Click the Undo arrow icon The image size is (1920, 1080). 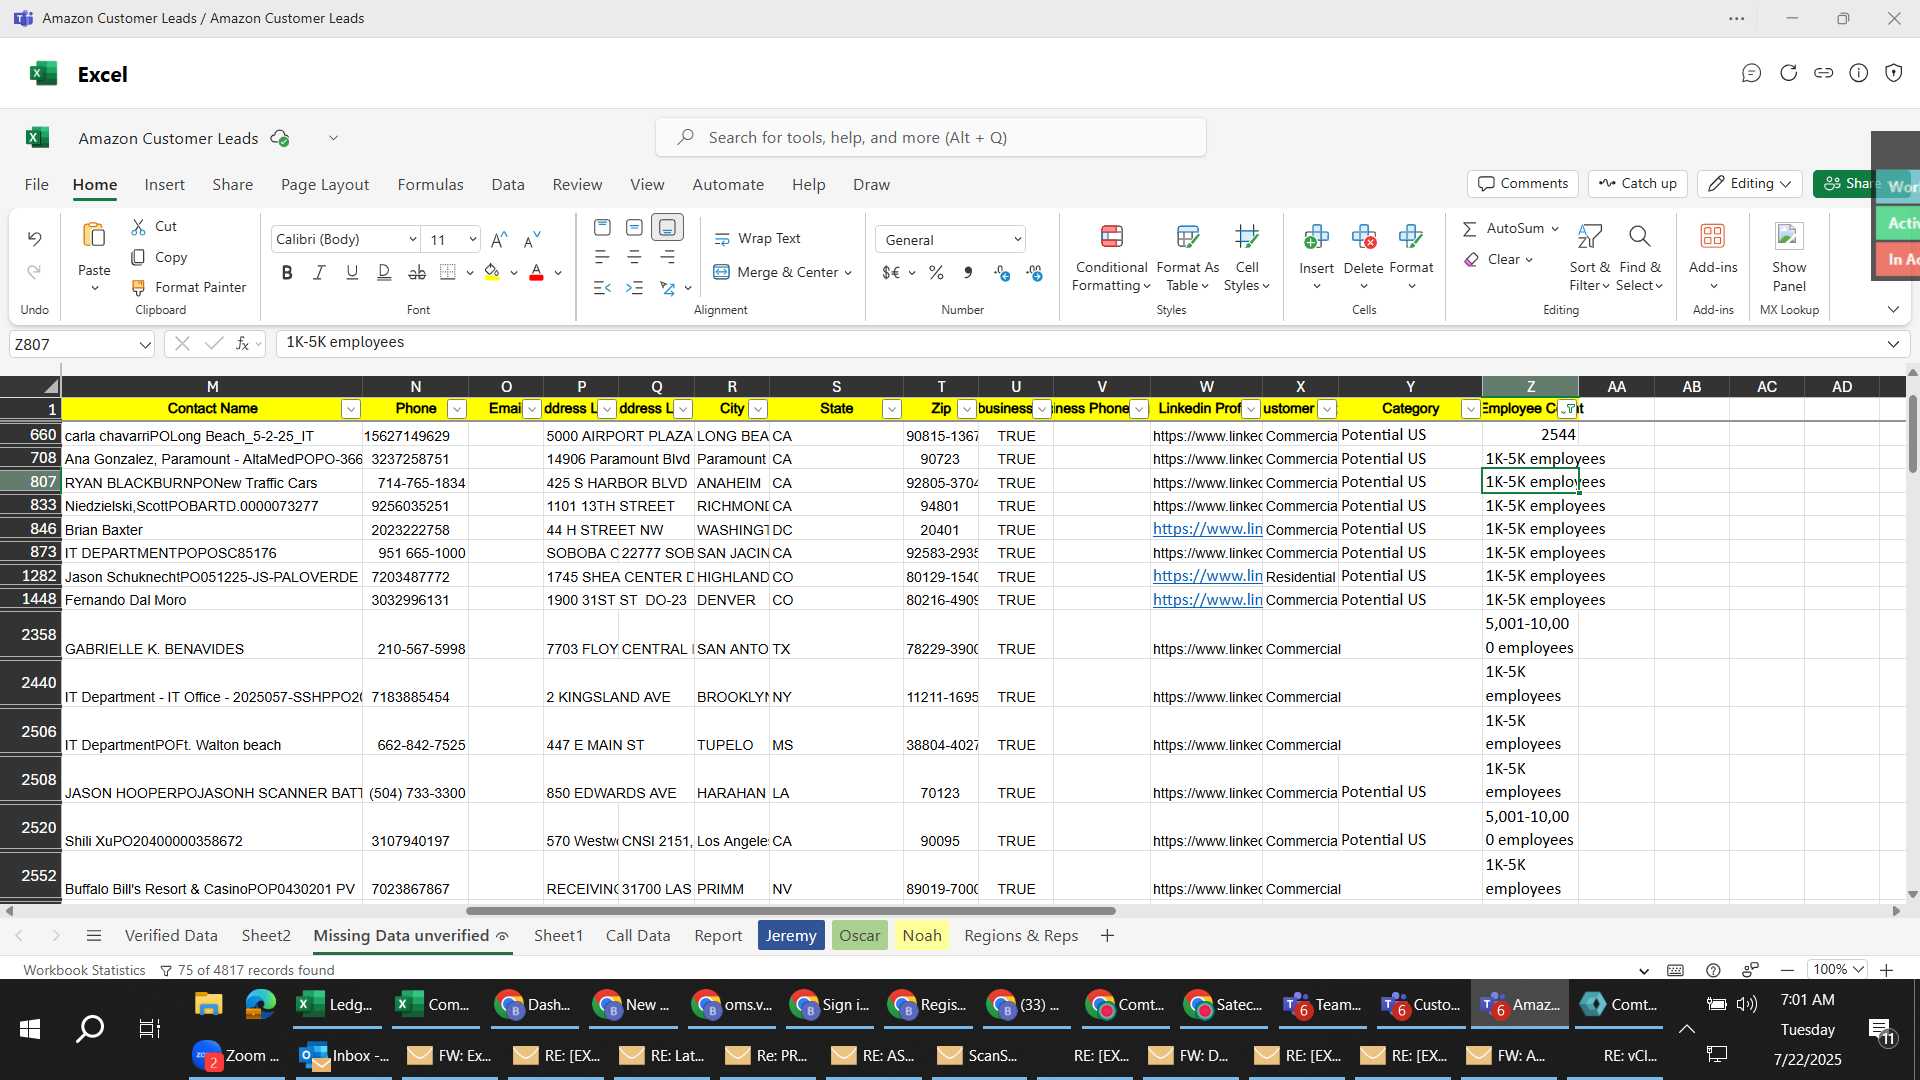pos(34,239)
